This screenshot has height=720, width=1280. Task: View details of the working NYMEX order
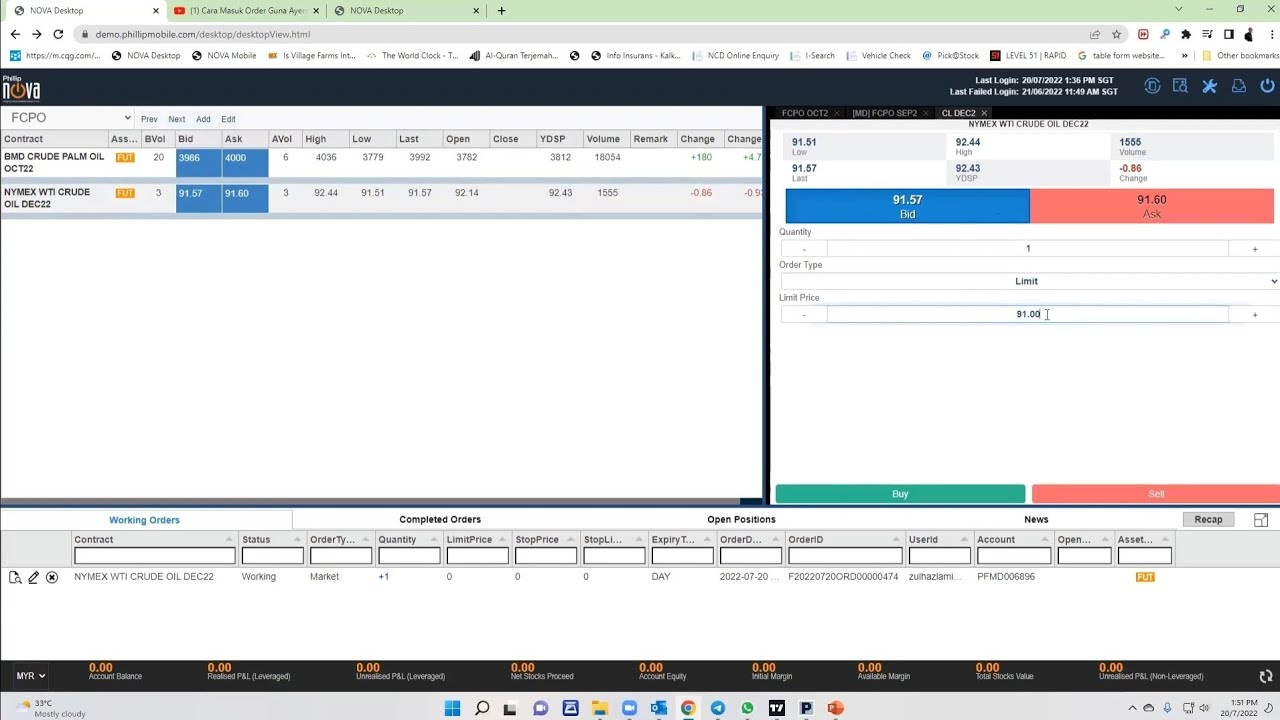pos(15,577)
